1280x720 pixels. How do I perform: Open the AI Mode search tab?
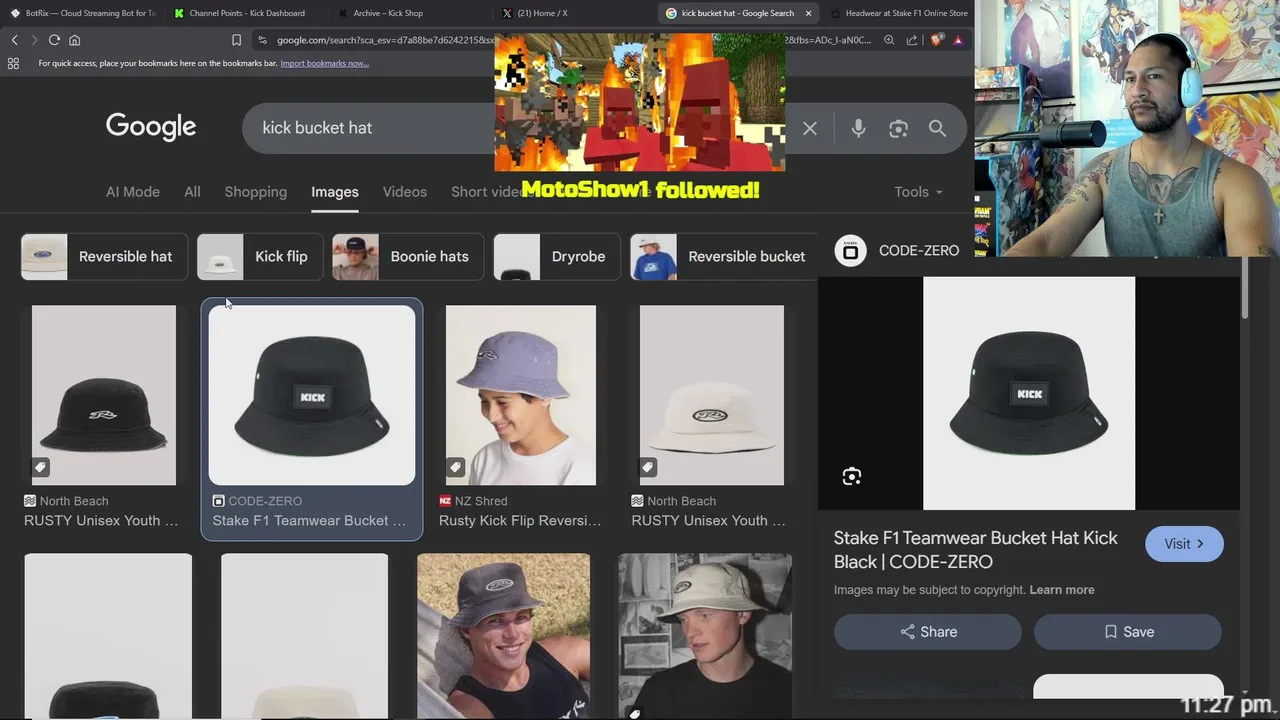[133, 192]
